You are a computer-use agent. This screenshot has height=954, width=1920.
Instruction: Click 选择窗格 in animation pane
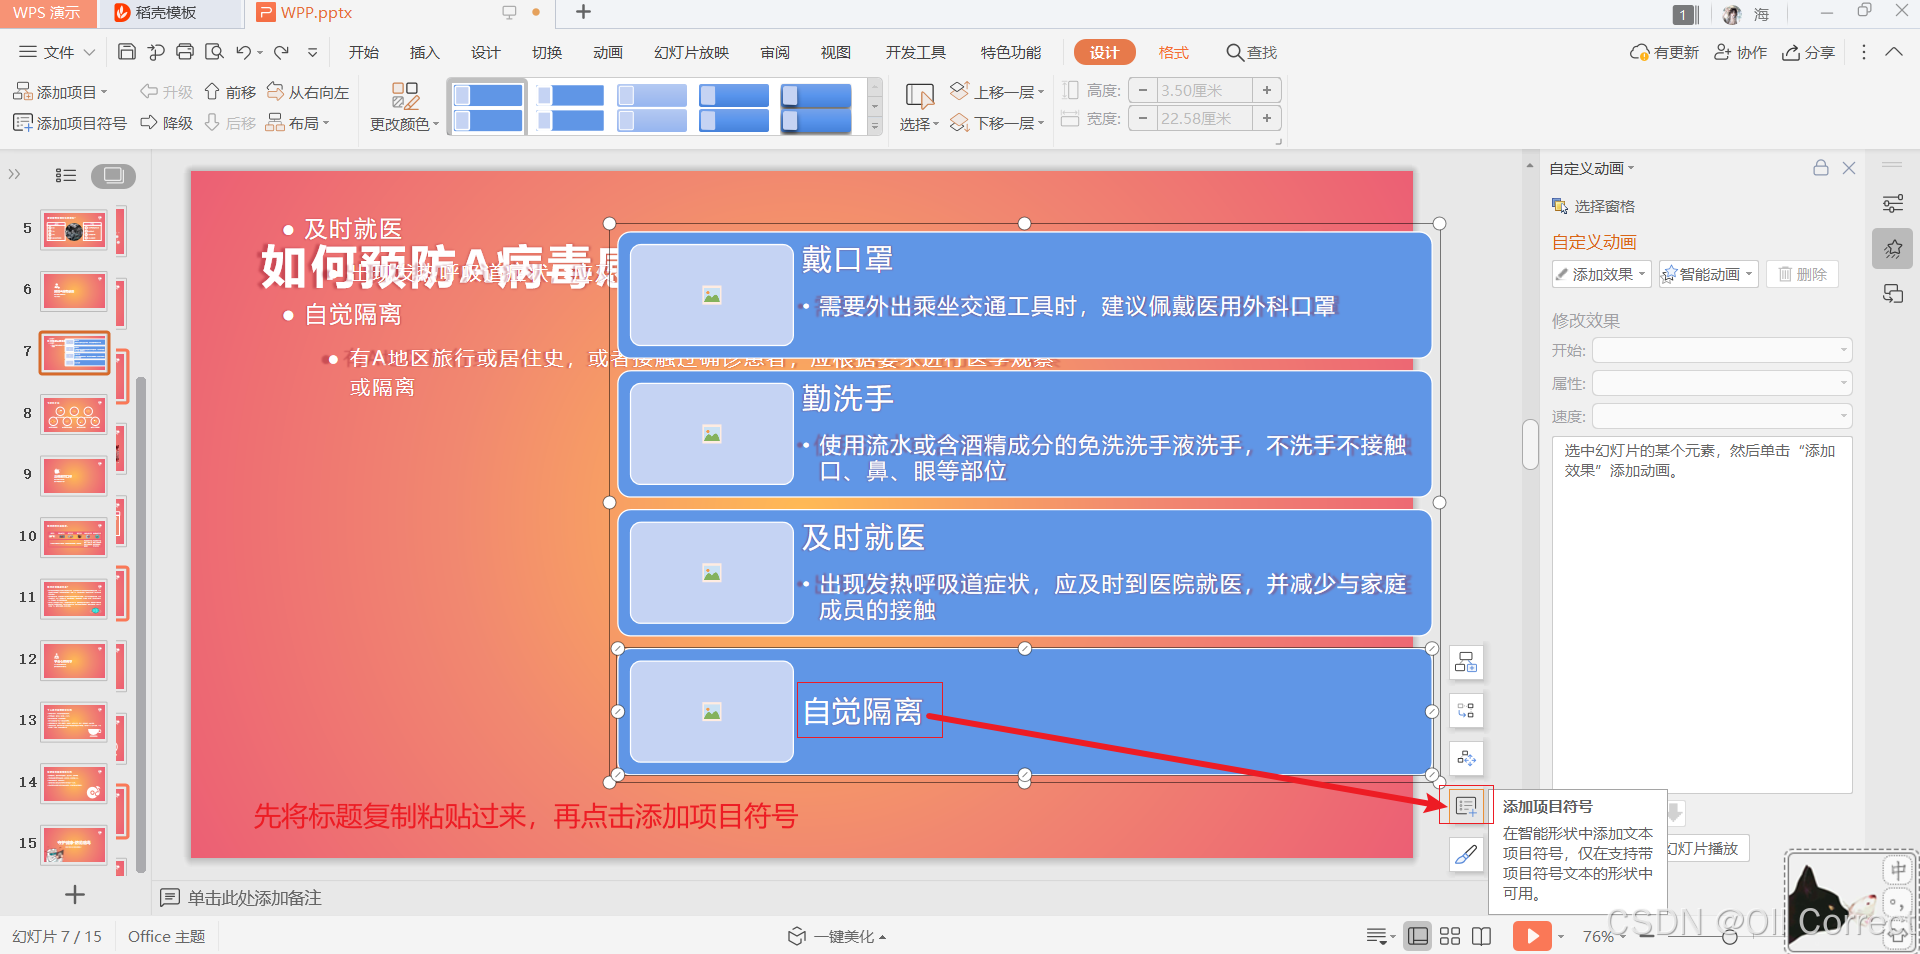click(x=1593, y=206)
